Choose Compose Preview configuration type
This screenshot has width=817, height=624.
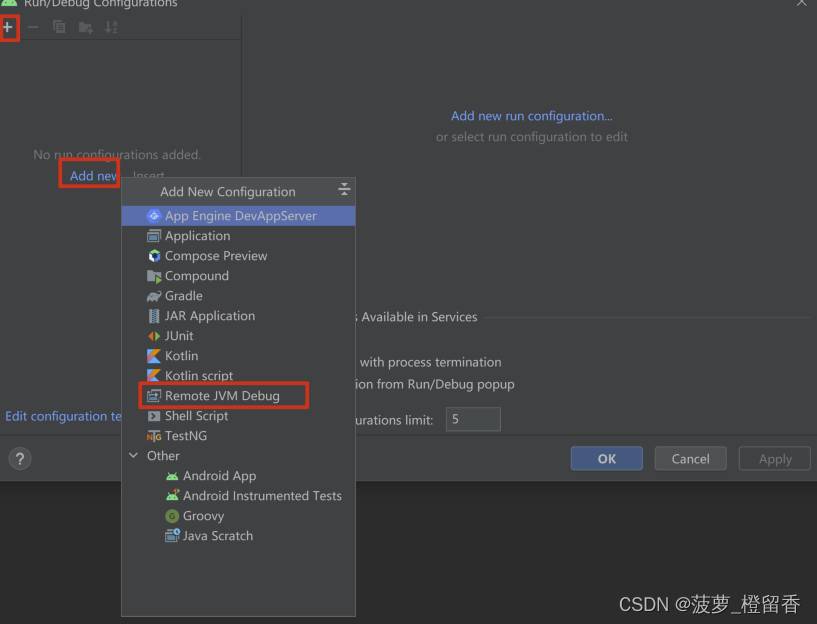[x=238, y=256]
